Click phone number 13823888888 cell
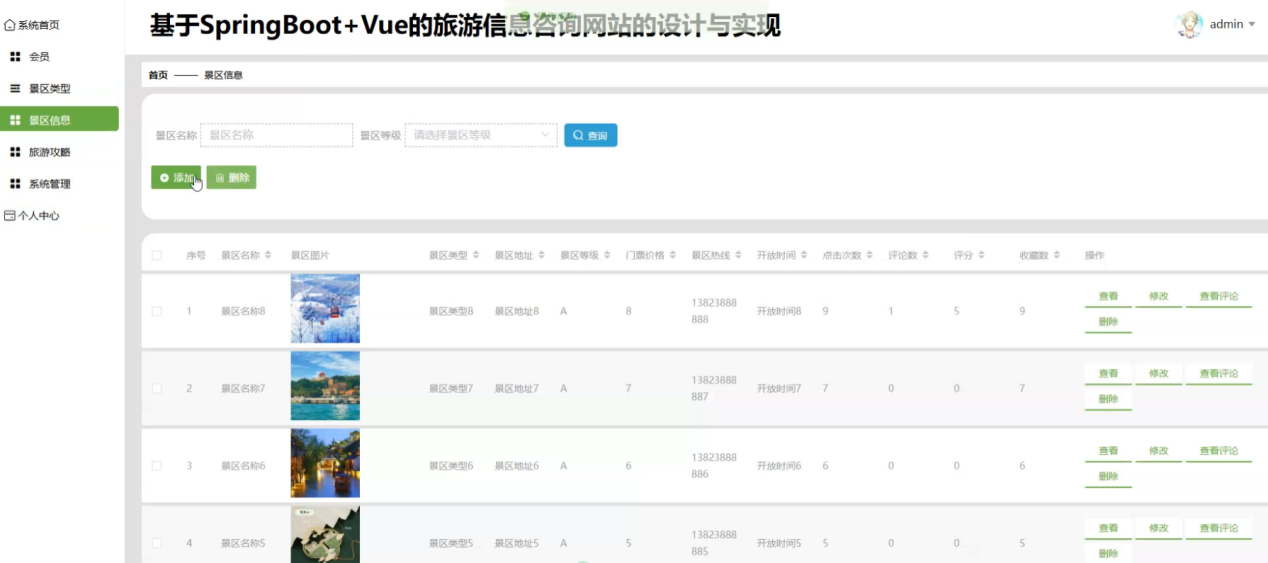Viewport: 1268px width, 563px height. point(714,311)
